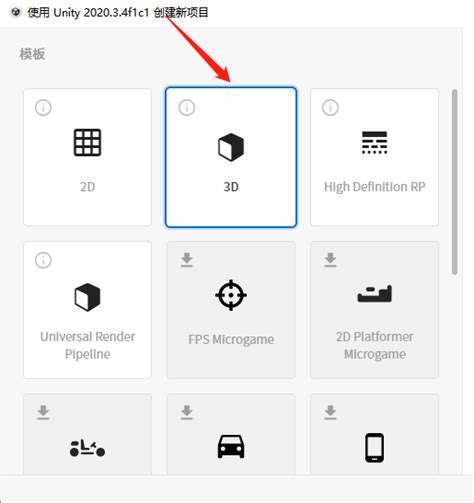Select the Universal Render Pipeline cube icon

click(x=87, y=297)
